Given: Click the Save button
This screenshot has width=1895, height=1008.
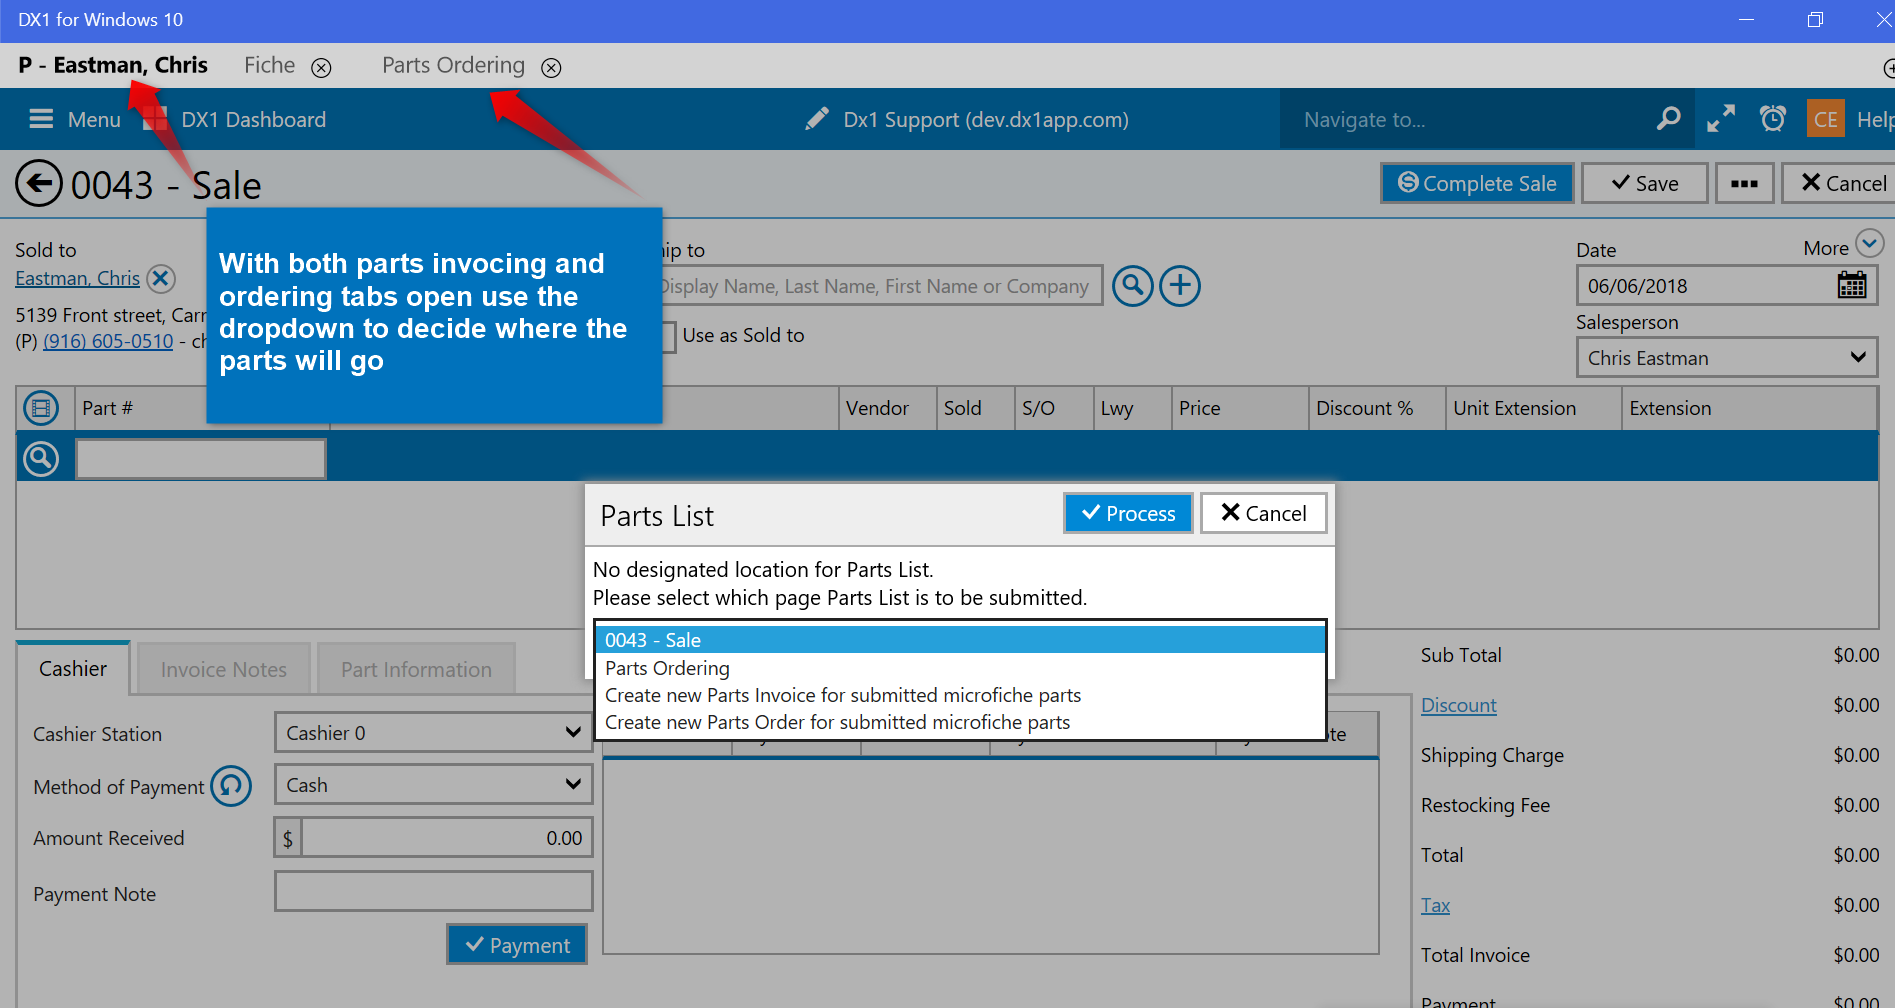Looking at the screenshot, I should coord(1644,183).
